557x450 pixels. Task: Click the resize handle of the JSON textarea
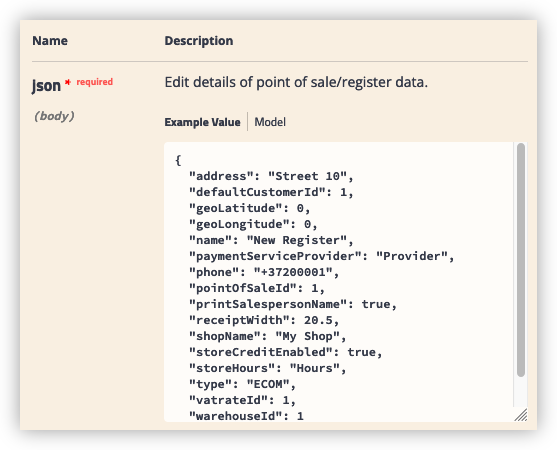click(x=521, y=415)
